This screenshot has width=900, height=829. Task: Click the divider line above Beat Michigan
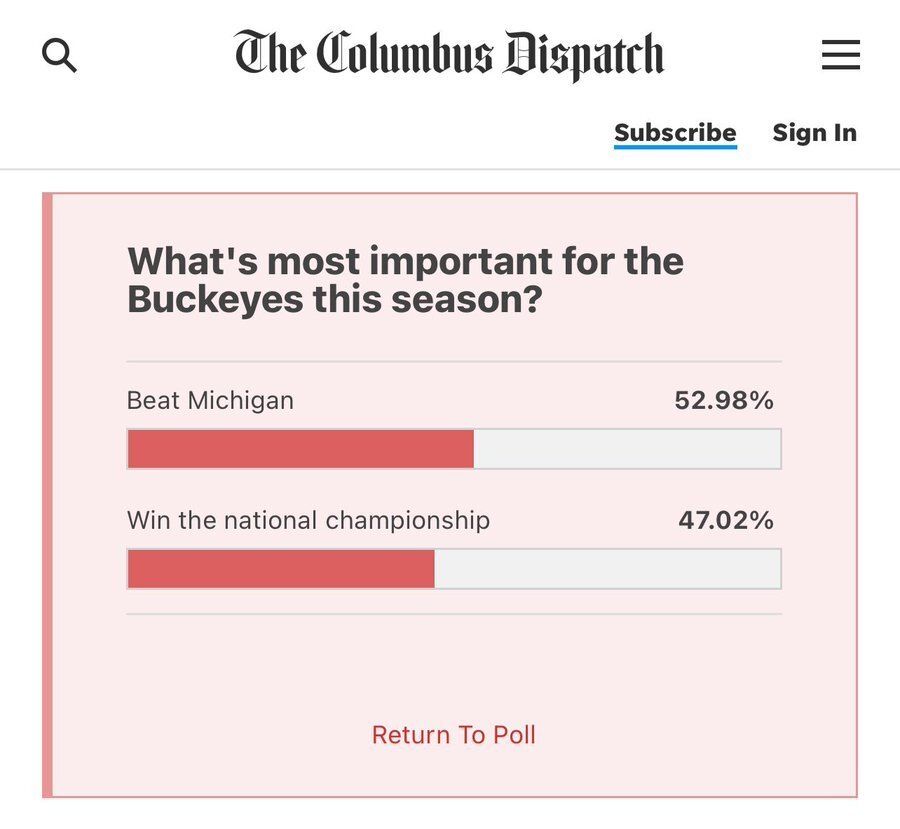[x=454, y=362]
